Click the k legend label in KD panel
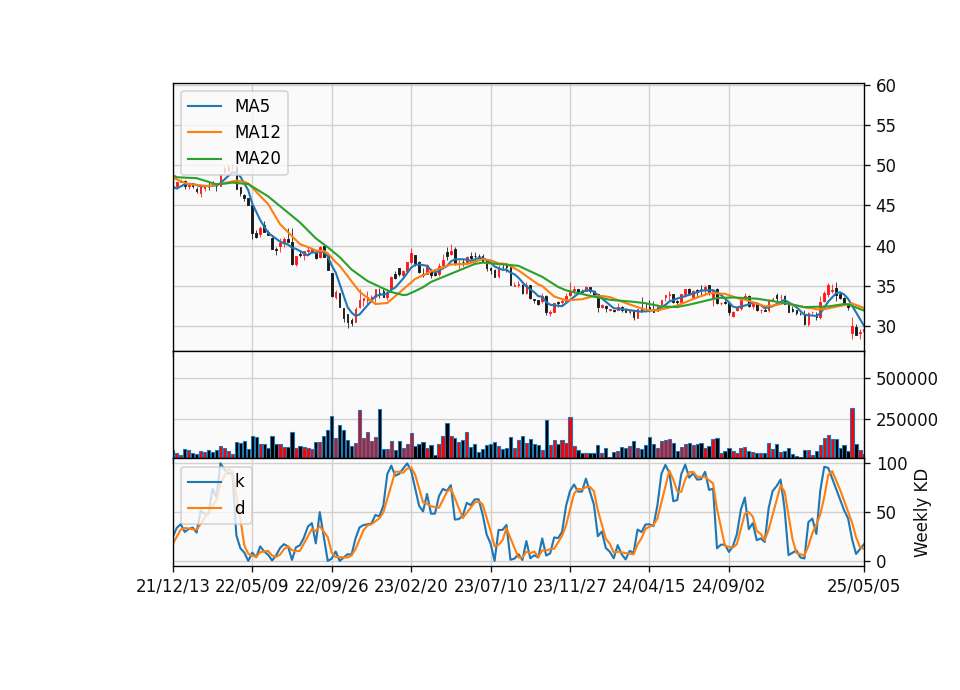This screenshot has width=960, height=690. [239, 482]
